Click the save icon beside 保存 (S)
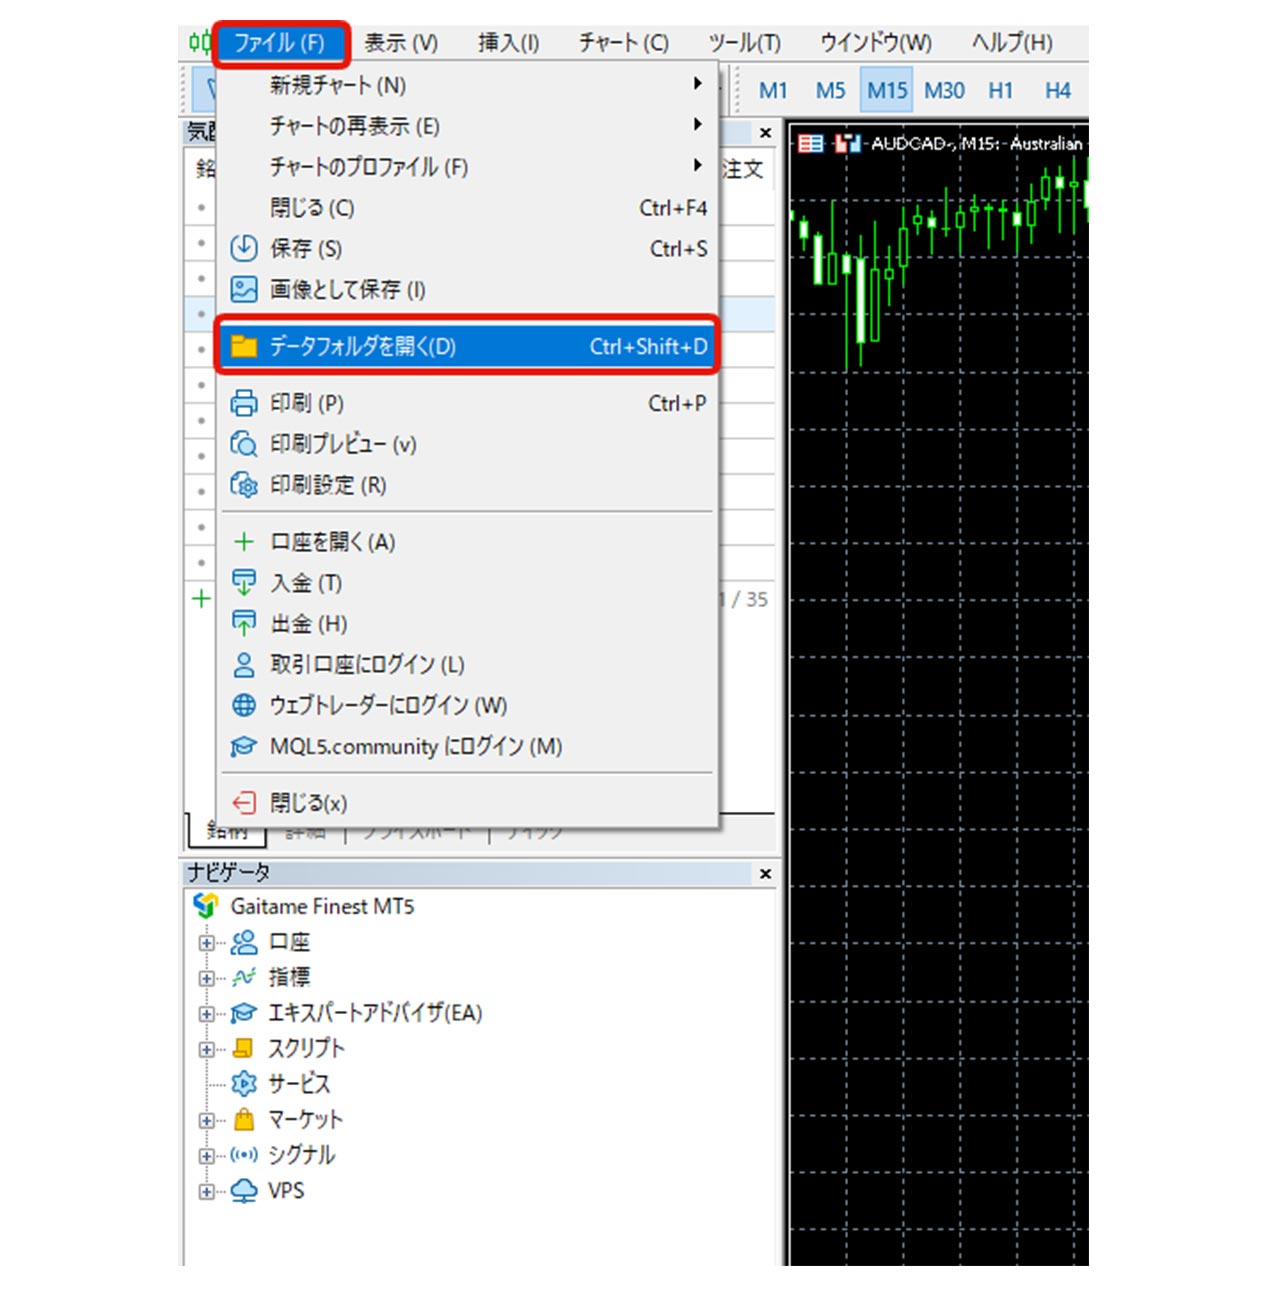 click(244, 248)
